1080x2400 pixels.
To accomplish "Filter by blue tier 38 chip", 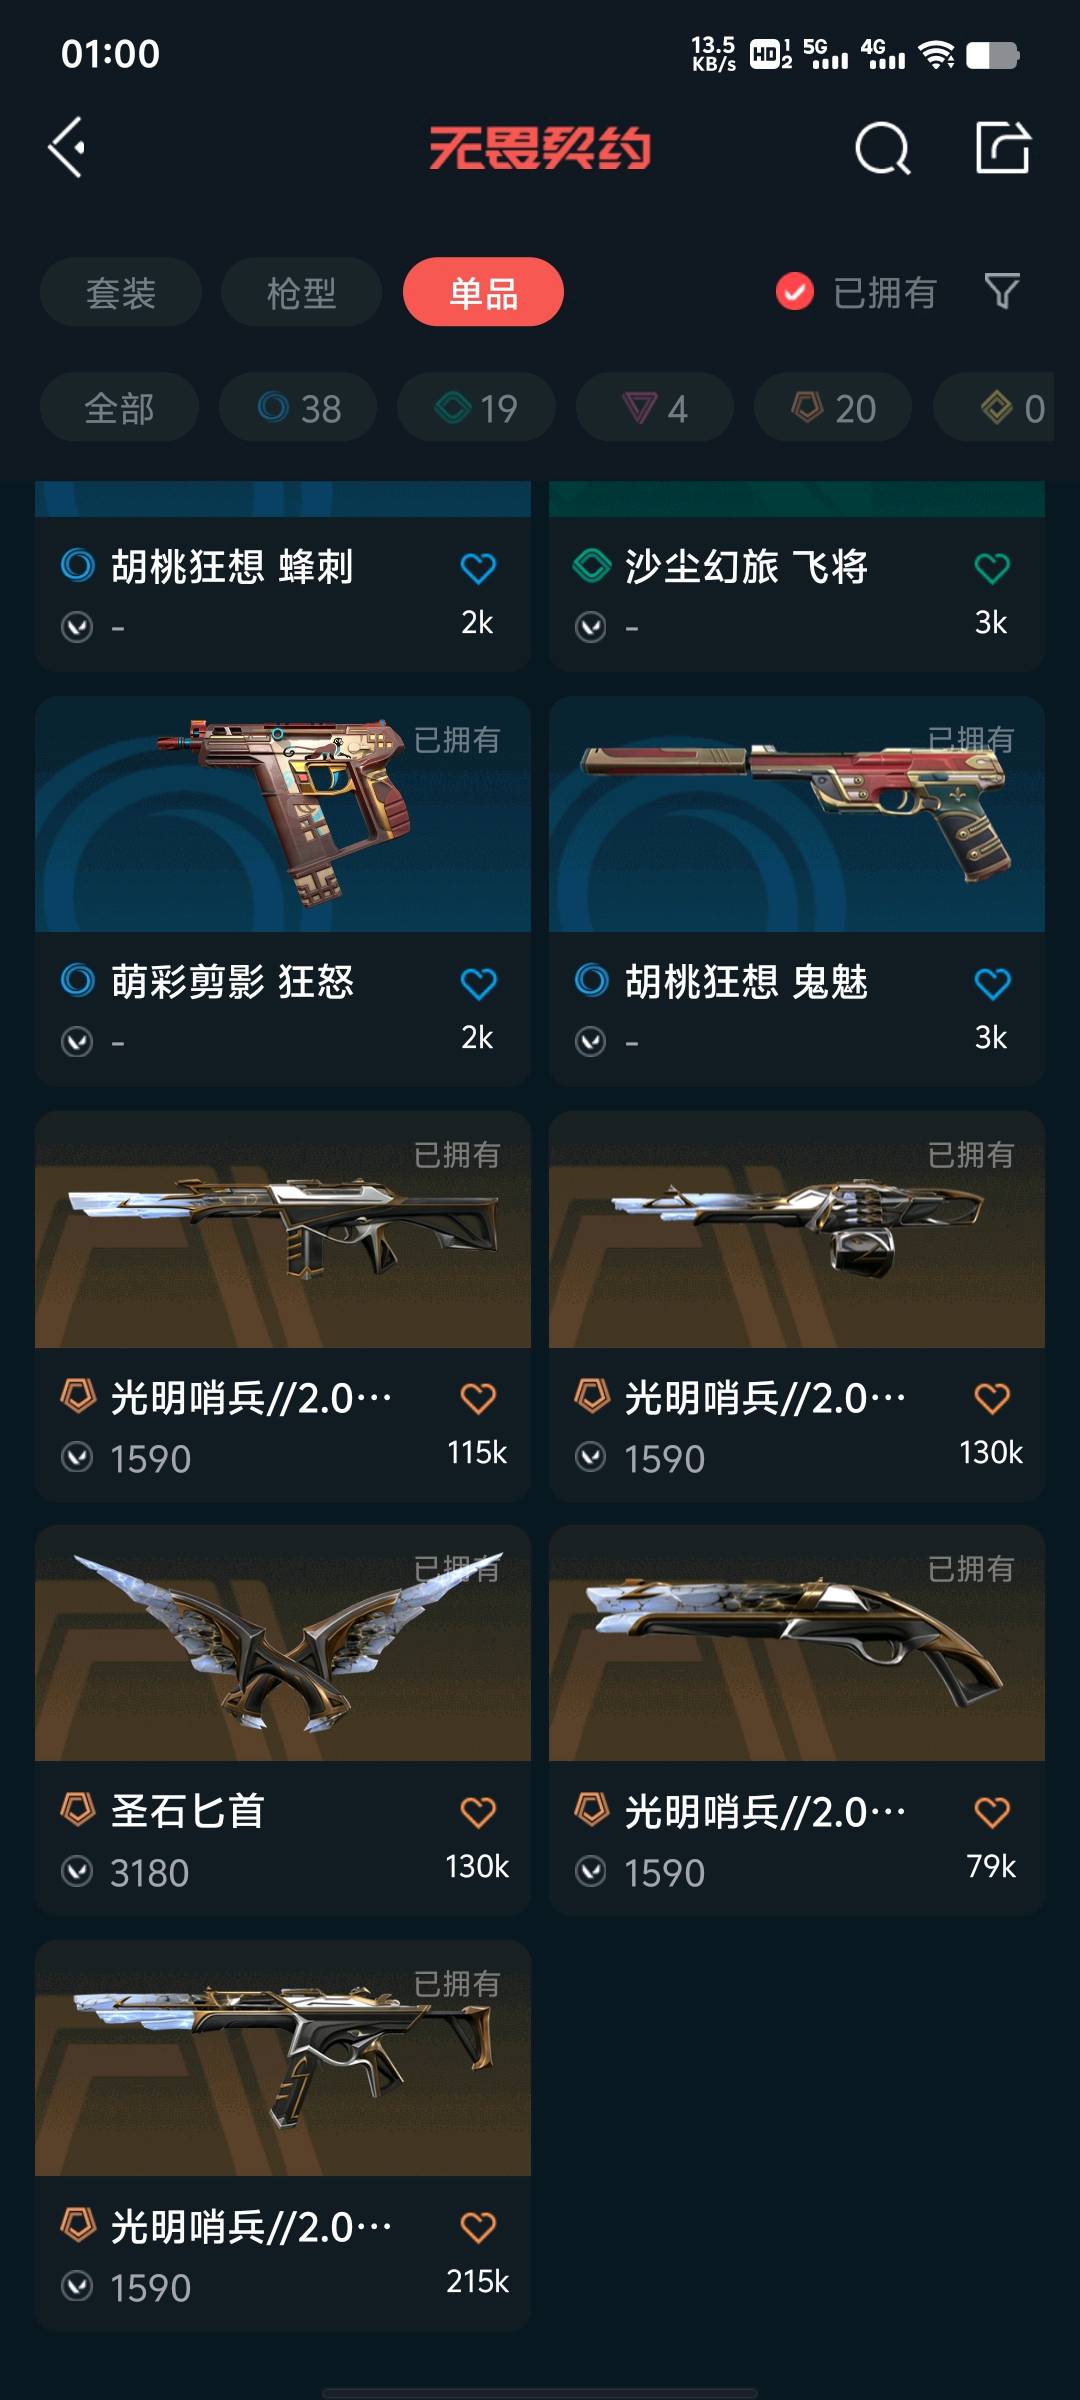I will pos(298,407).
